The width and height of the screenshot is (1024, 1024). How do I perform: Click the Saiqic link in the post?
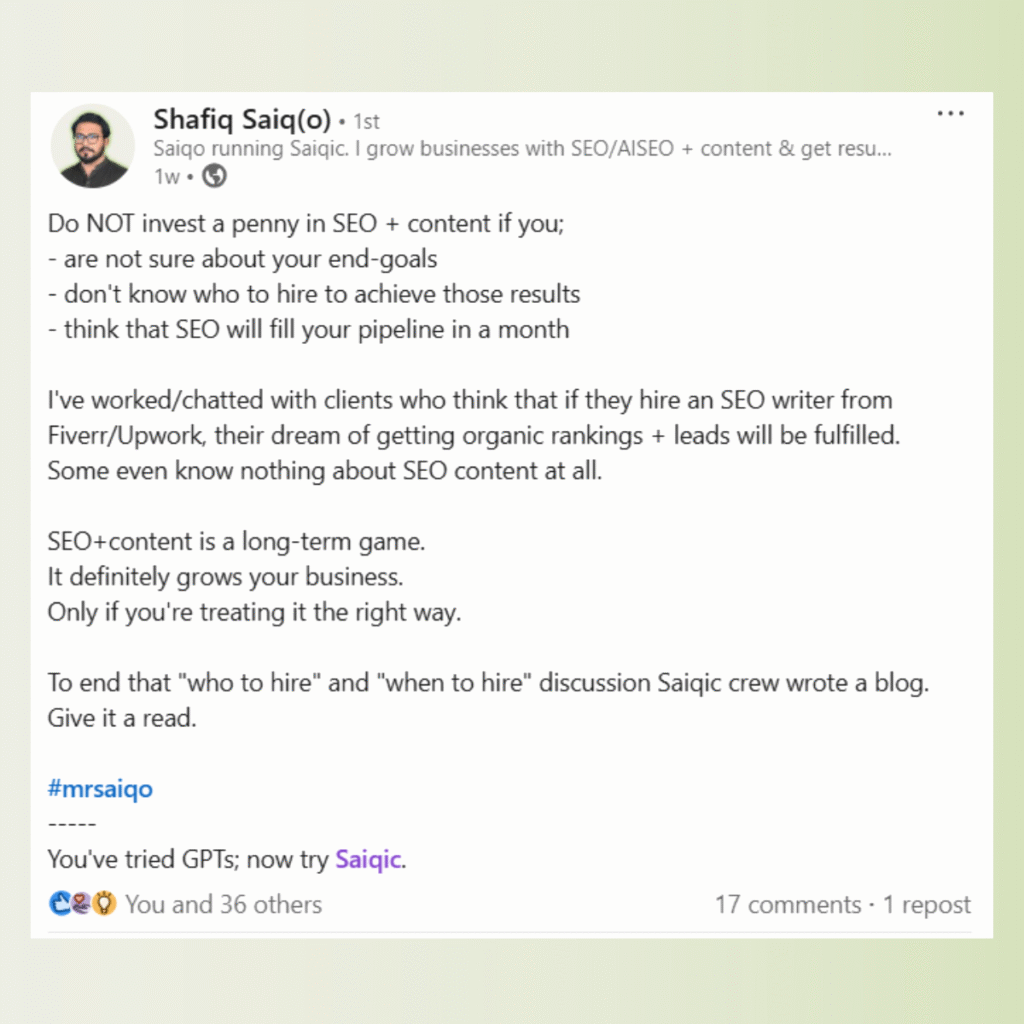tap(367, 859)
